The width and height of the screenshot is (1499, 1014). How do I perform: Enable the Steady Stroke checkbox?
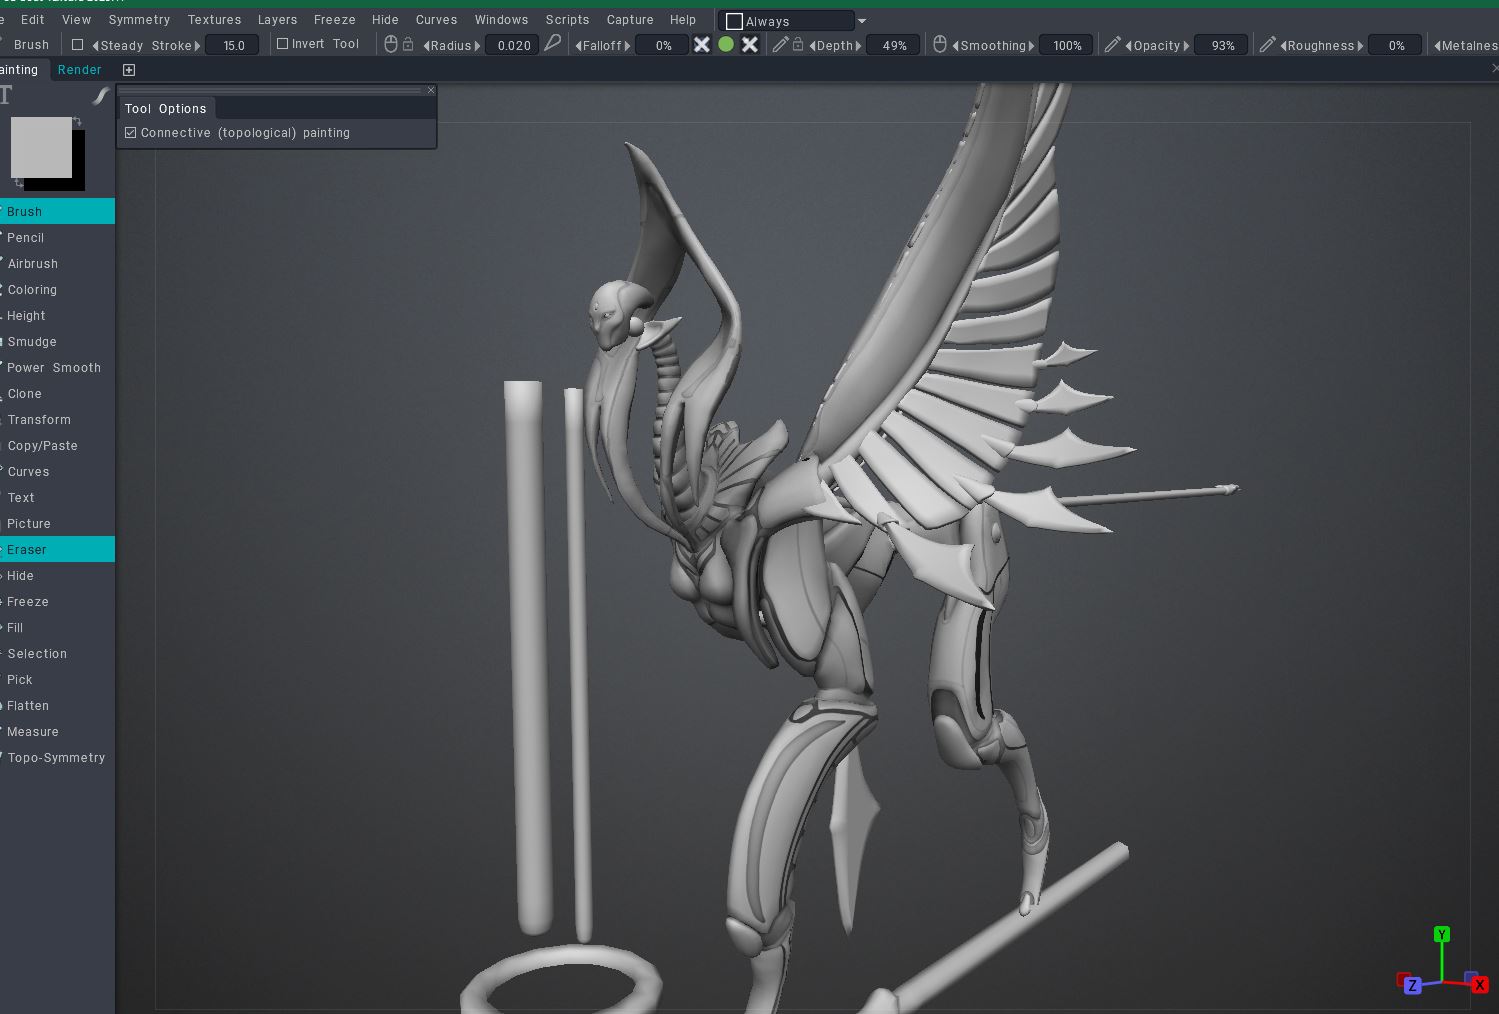point(78,45)
